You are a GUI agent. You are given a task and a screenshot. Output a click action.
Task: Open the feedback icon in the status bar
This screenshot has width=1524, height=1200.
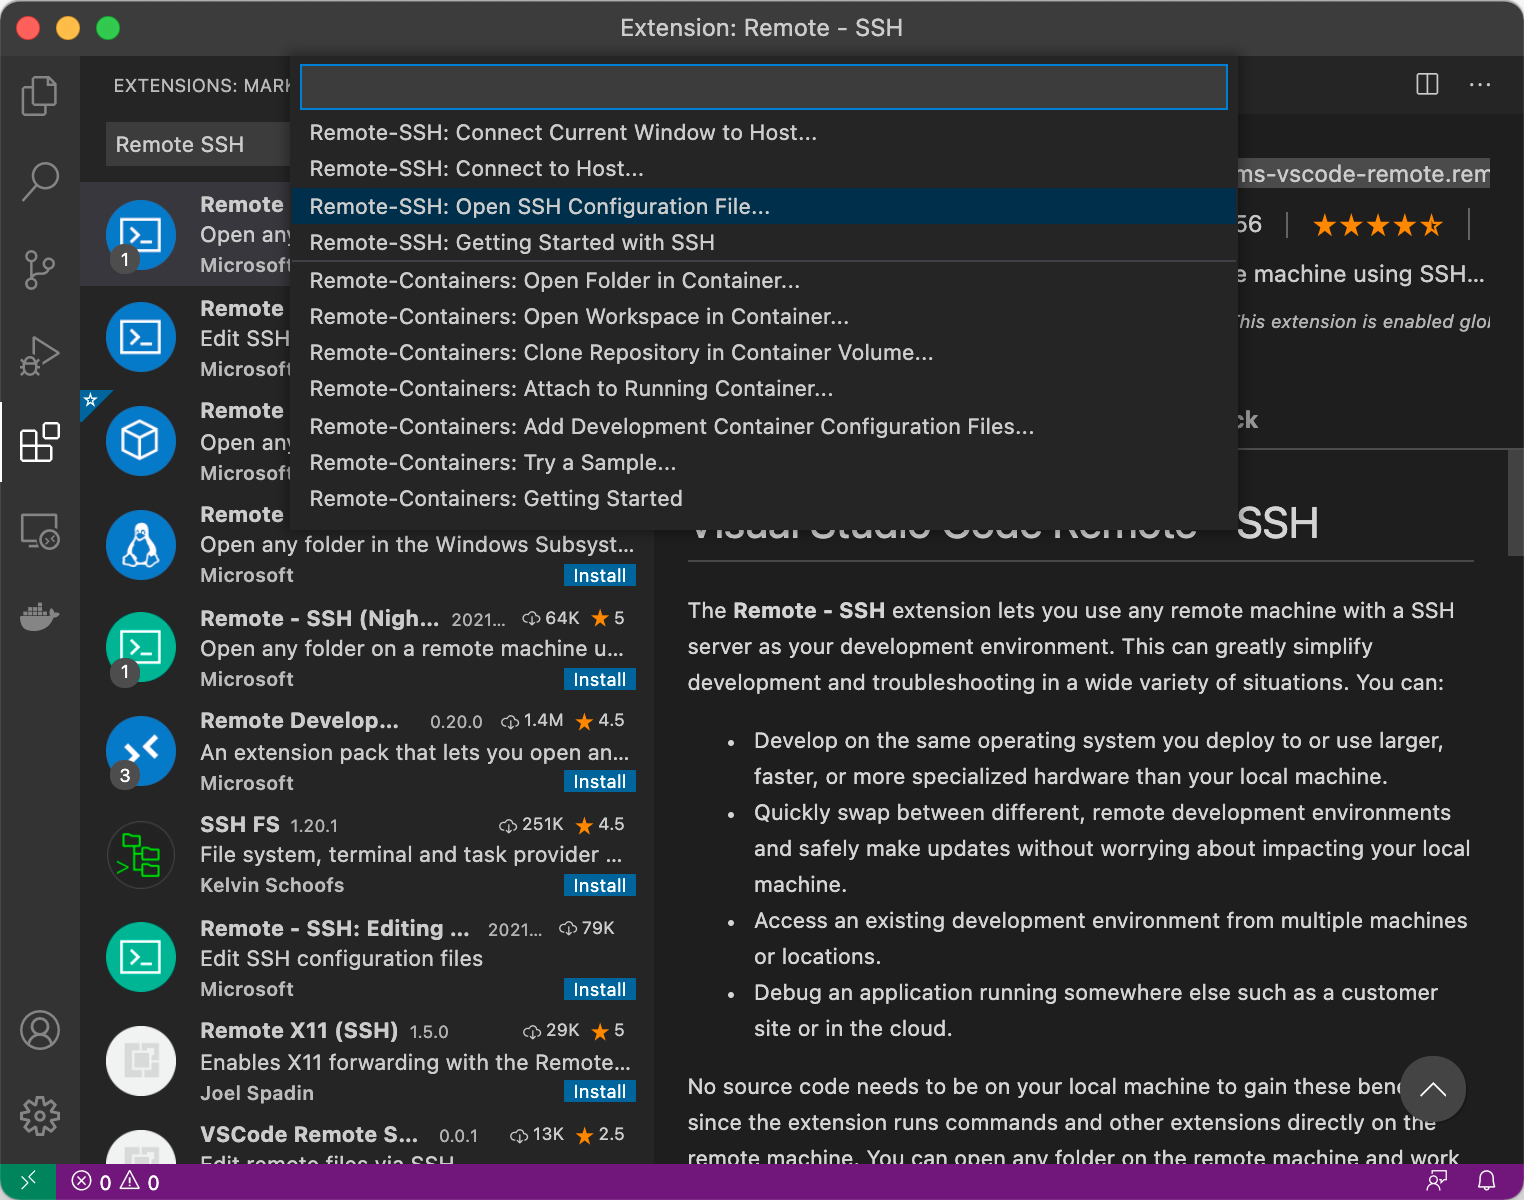click(1437, 1181)
